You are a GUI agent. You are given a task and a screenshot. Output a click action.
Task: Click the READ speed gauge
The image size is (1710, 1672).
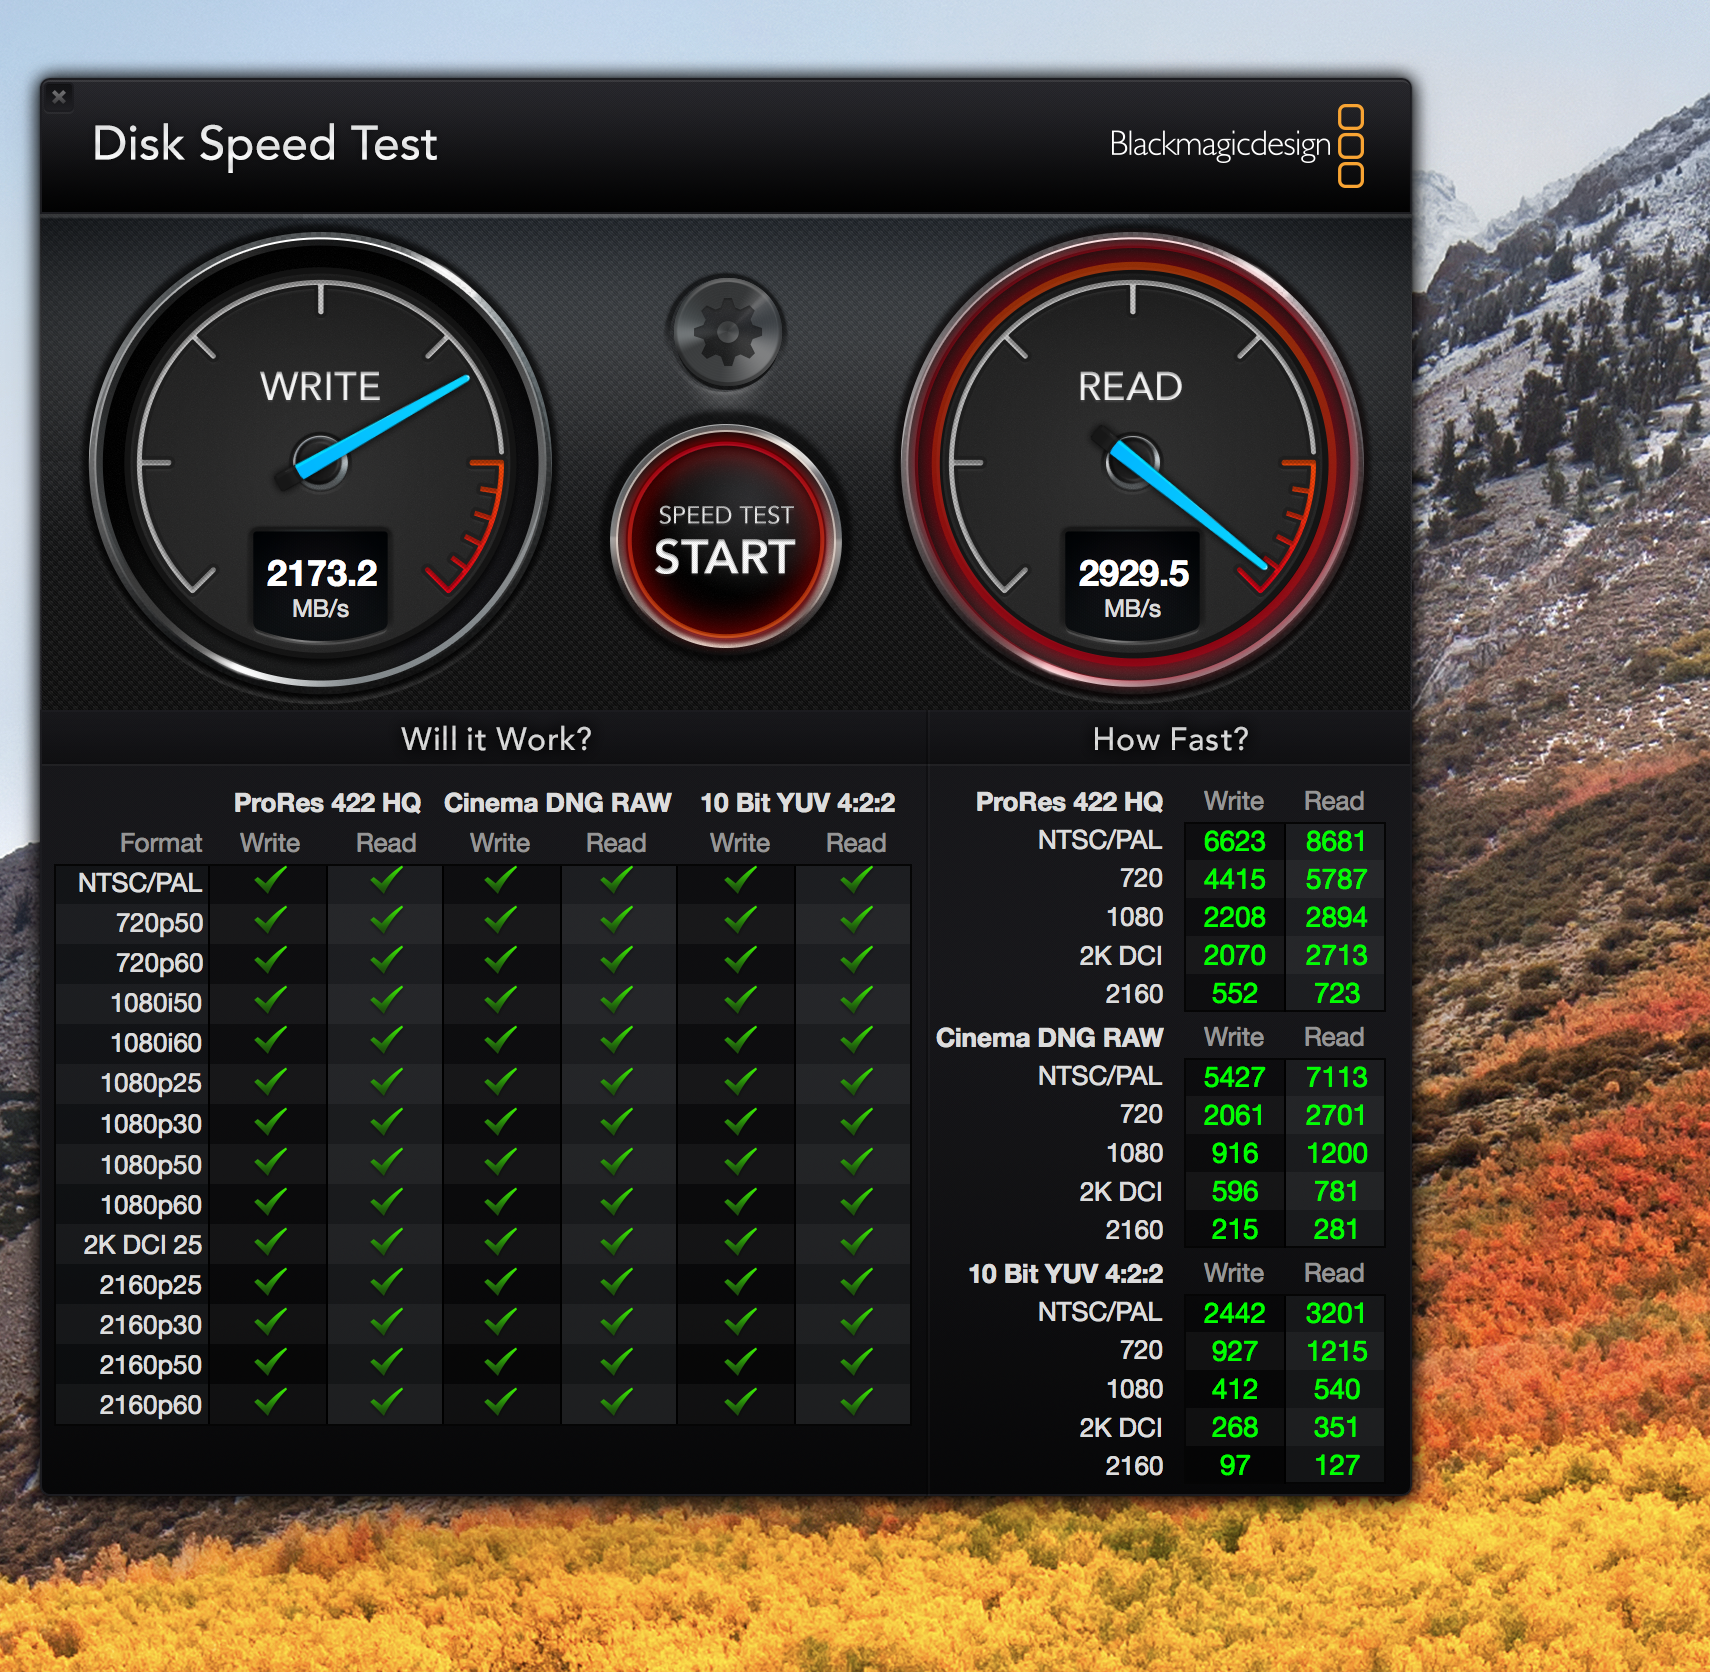click(1132, 463)
